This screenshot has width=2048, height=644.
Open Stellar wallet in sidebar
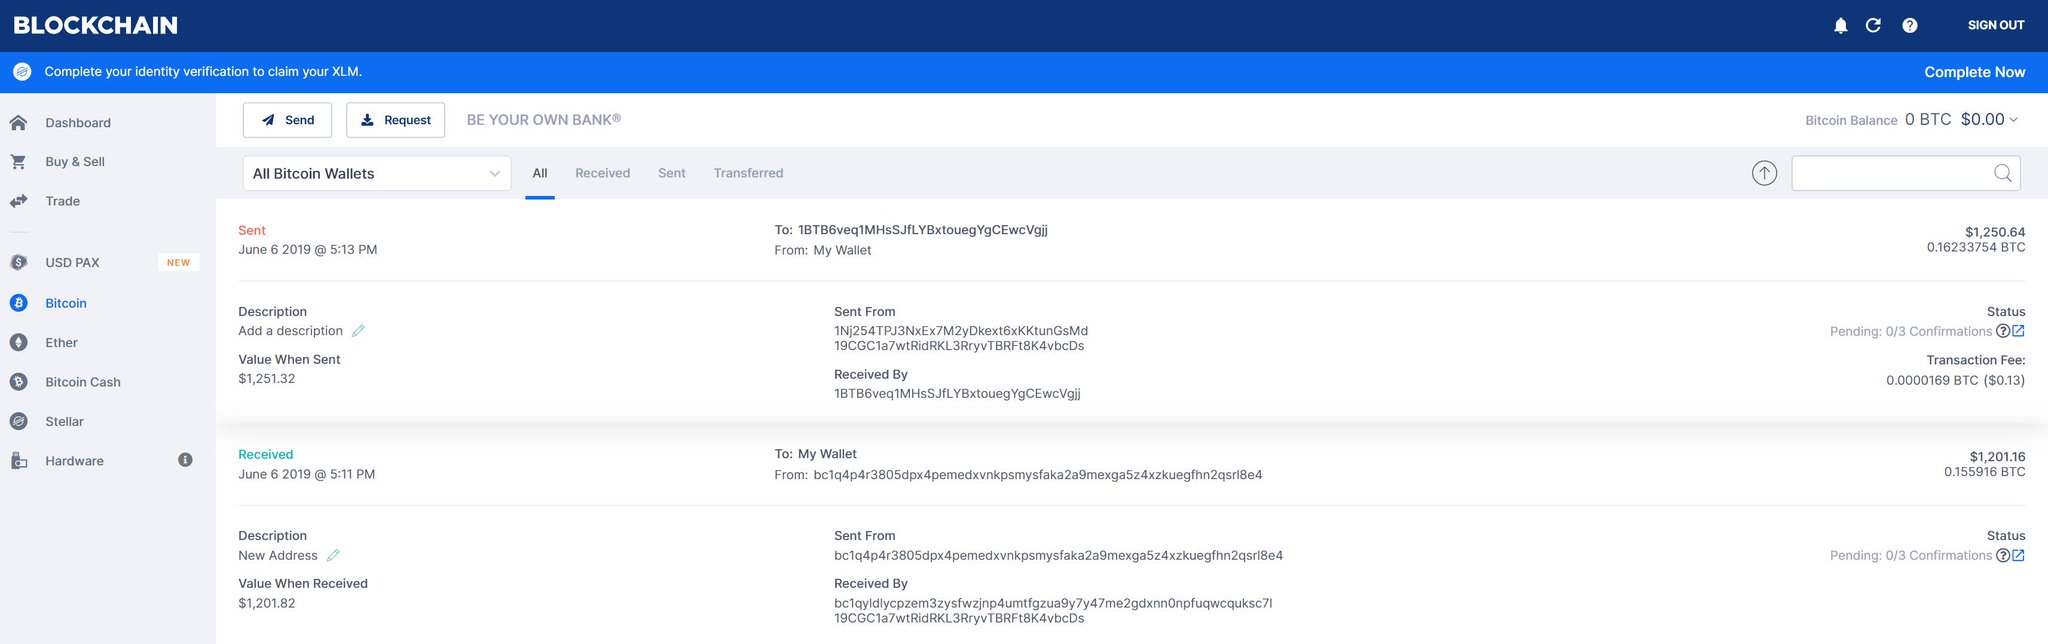click(64, 421)
